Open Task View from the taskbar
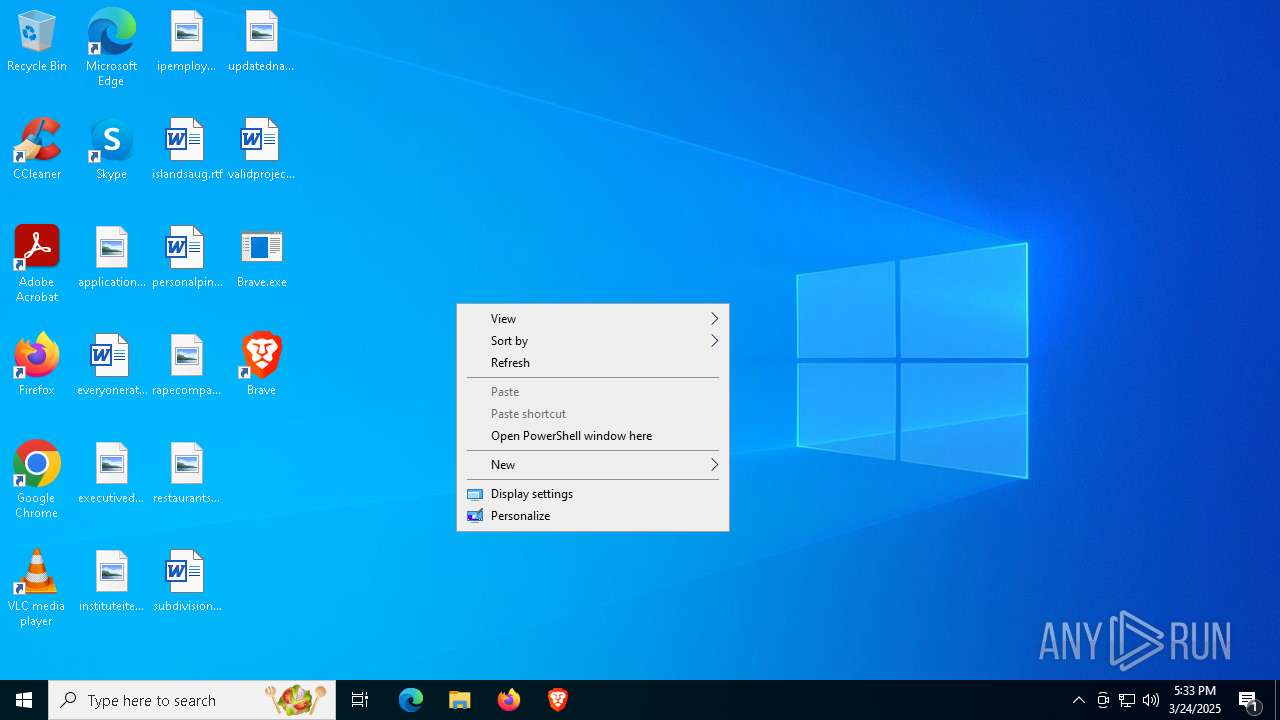1280x720 pixels. click(360, 700)
